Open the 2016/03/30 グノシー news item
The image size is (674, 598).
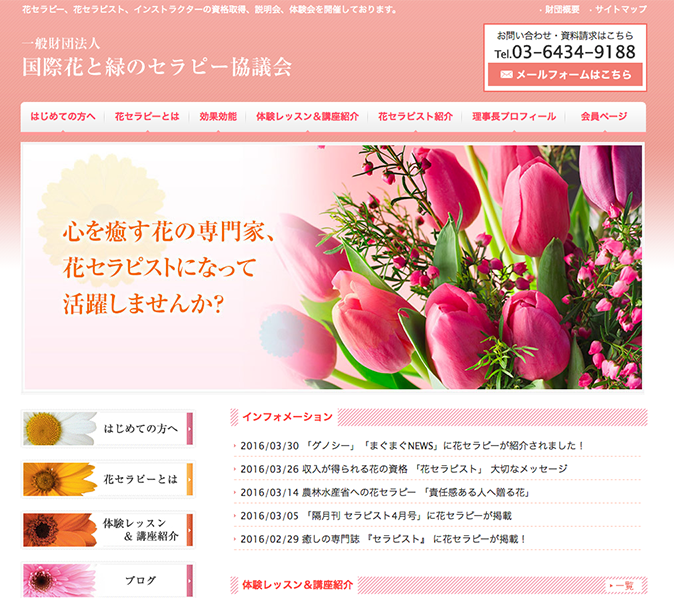412,445
